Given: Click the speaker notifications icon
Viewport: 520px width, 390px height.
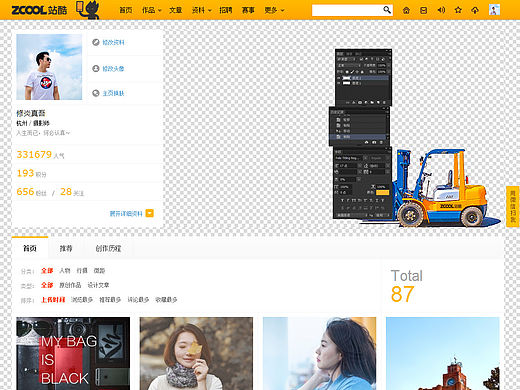Looking at the screenshot, I should (x=441, y=10).
